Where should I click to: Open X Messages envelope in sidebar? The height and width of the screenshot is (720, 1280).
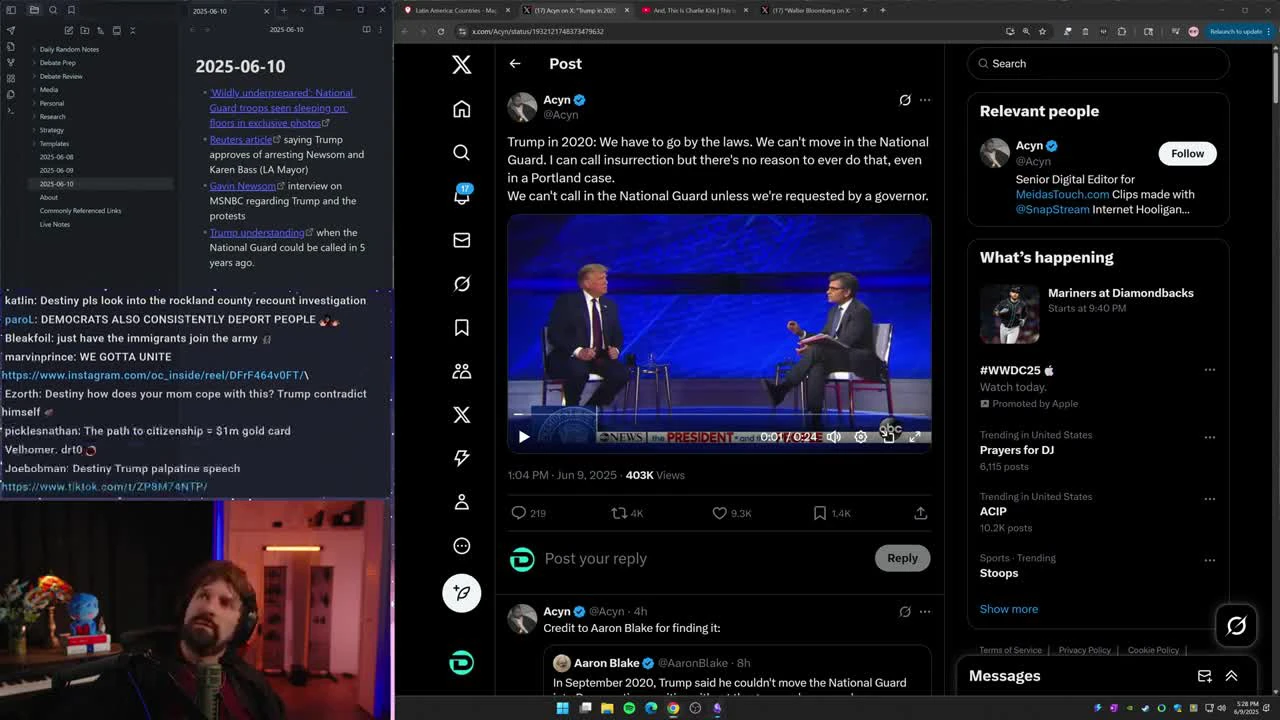461,240
